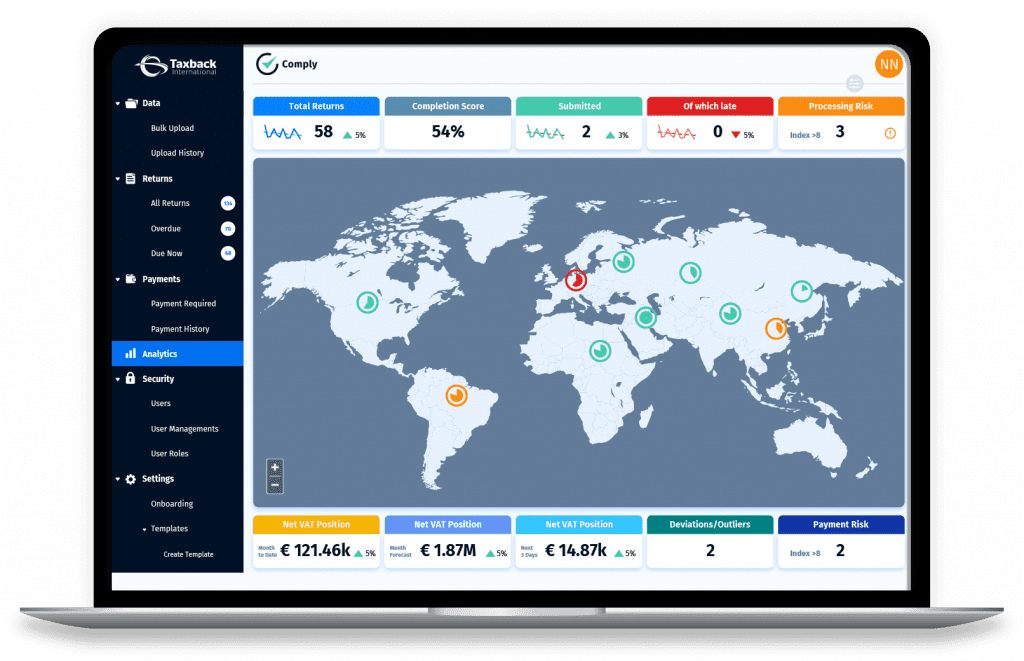The height and width of the screenshot is (661, 1024).
Task: Open User Roles
Action: coord(170,454)
